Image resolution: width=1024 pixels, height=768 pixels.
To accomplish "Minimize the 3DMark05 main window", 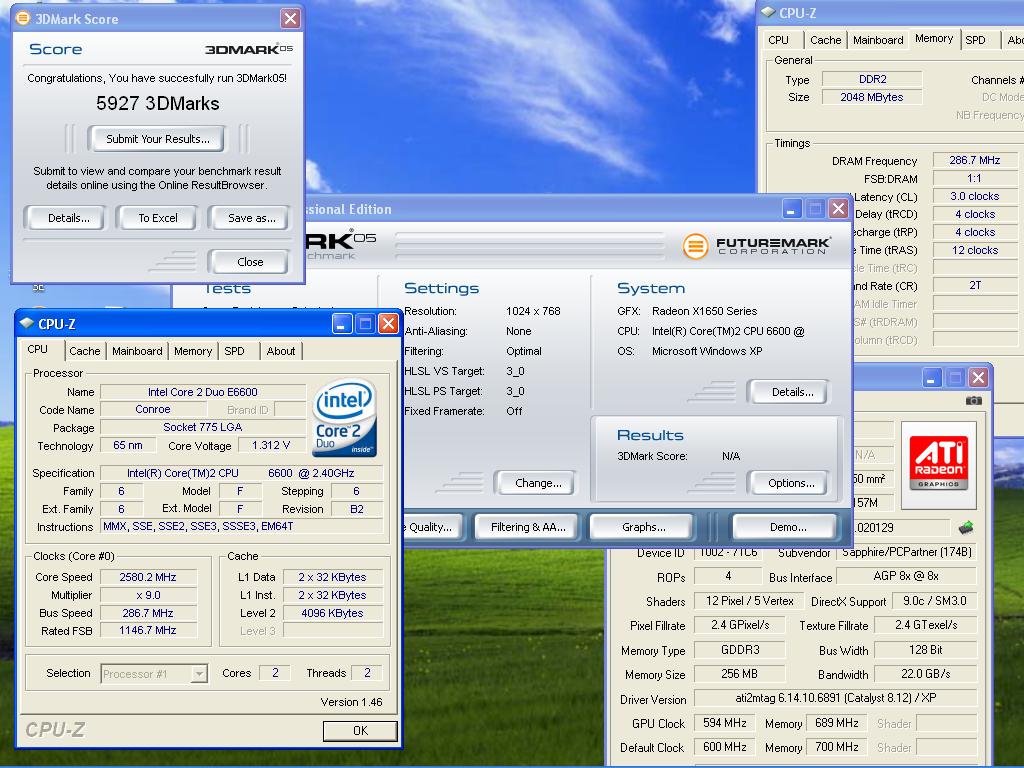I will (792, 209).
